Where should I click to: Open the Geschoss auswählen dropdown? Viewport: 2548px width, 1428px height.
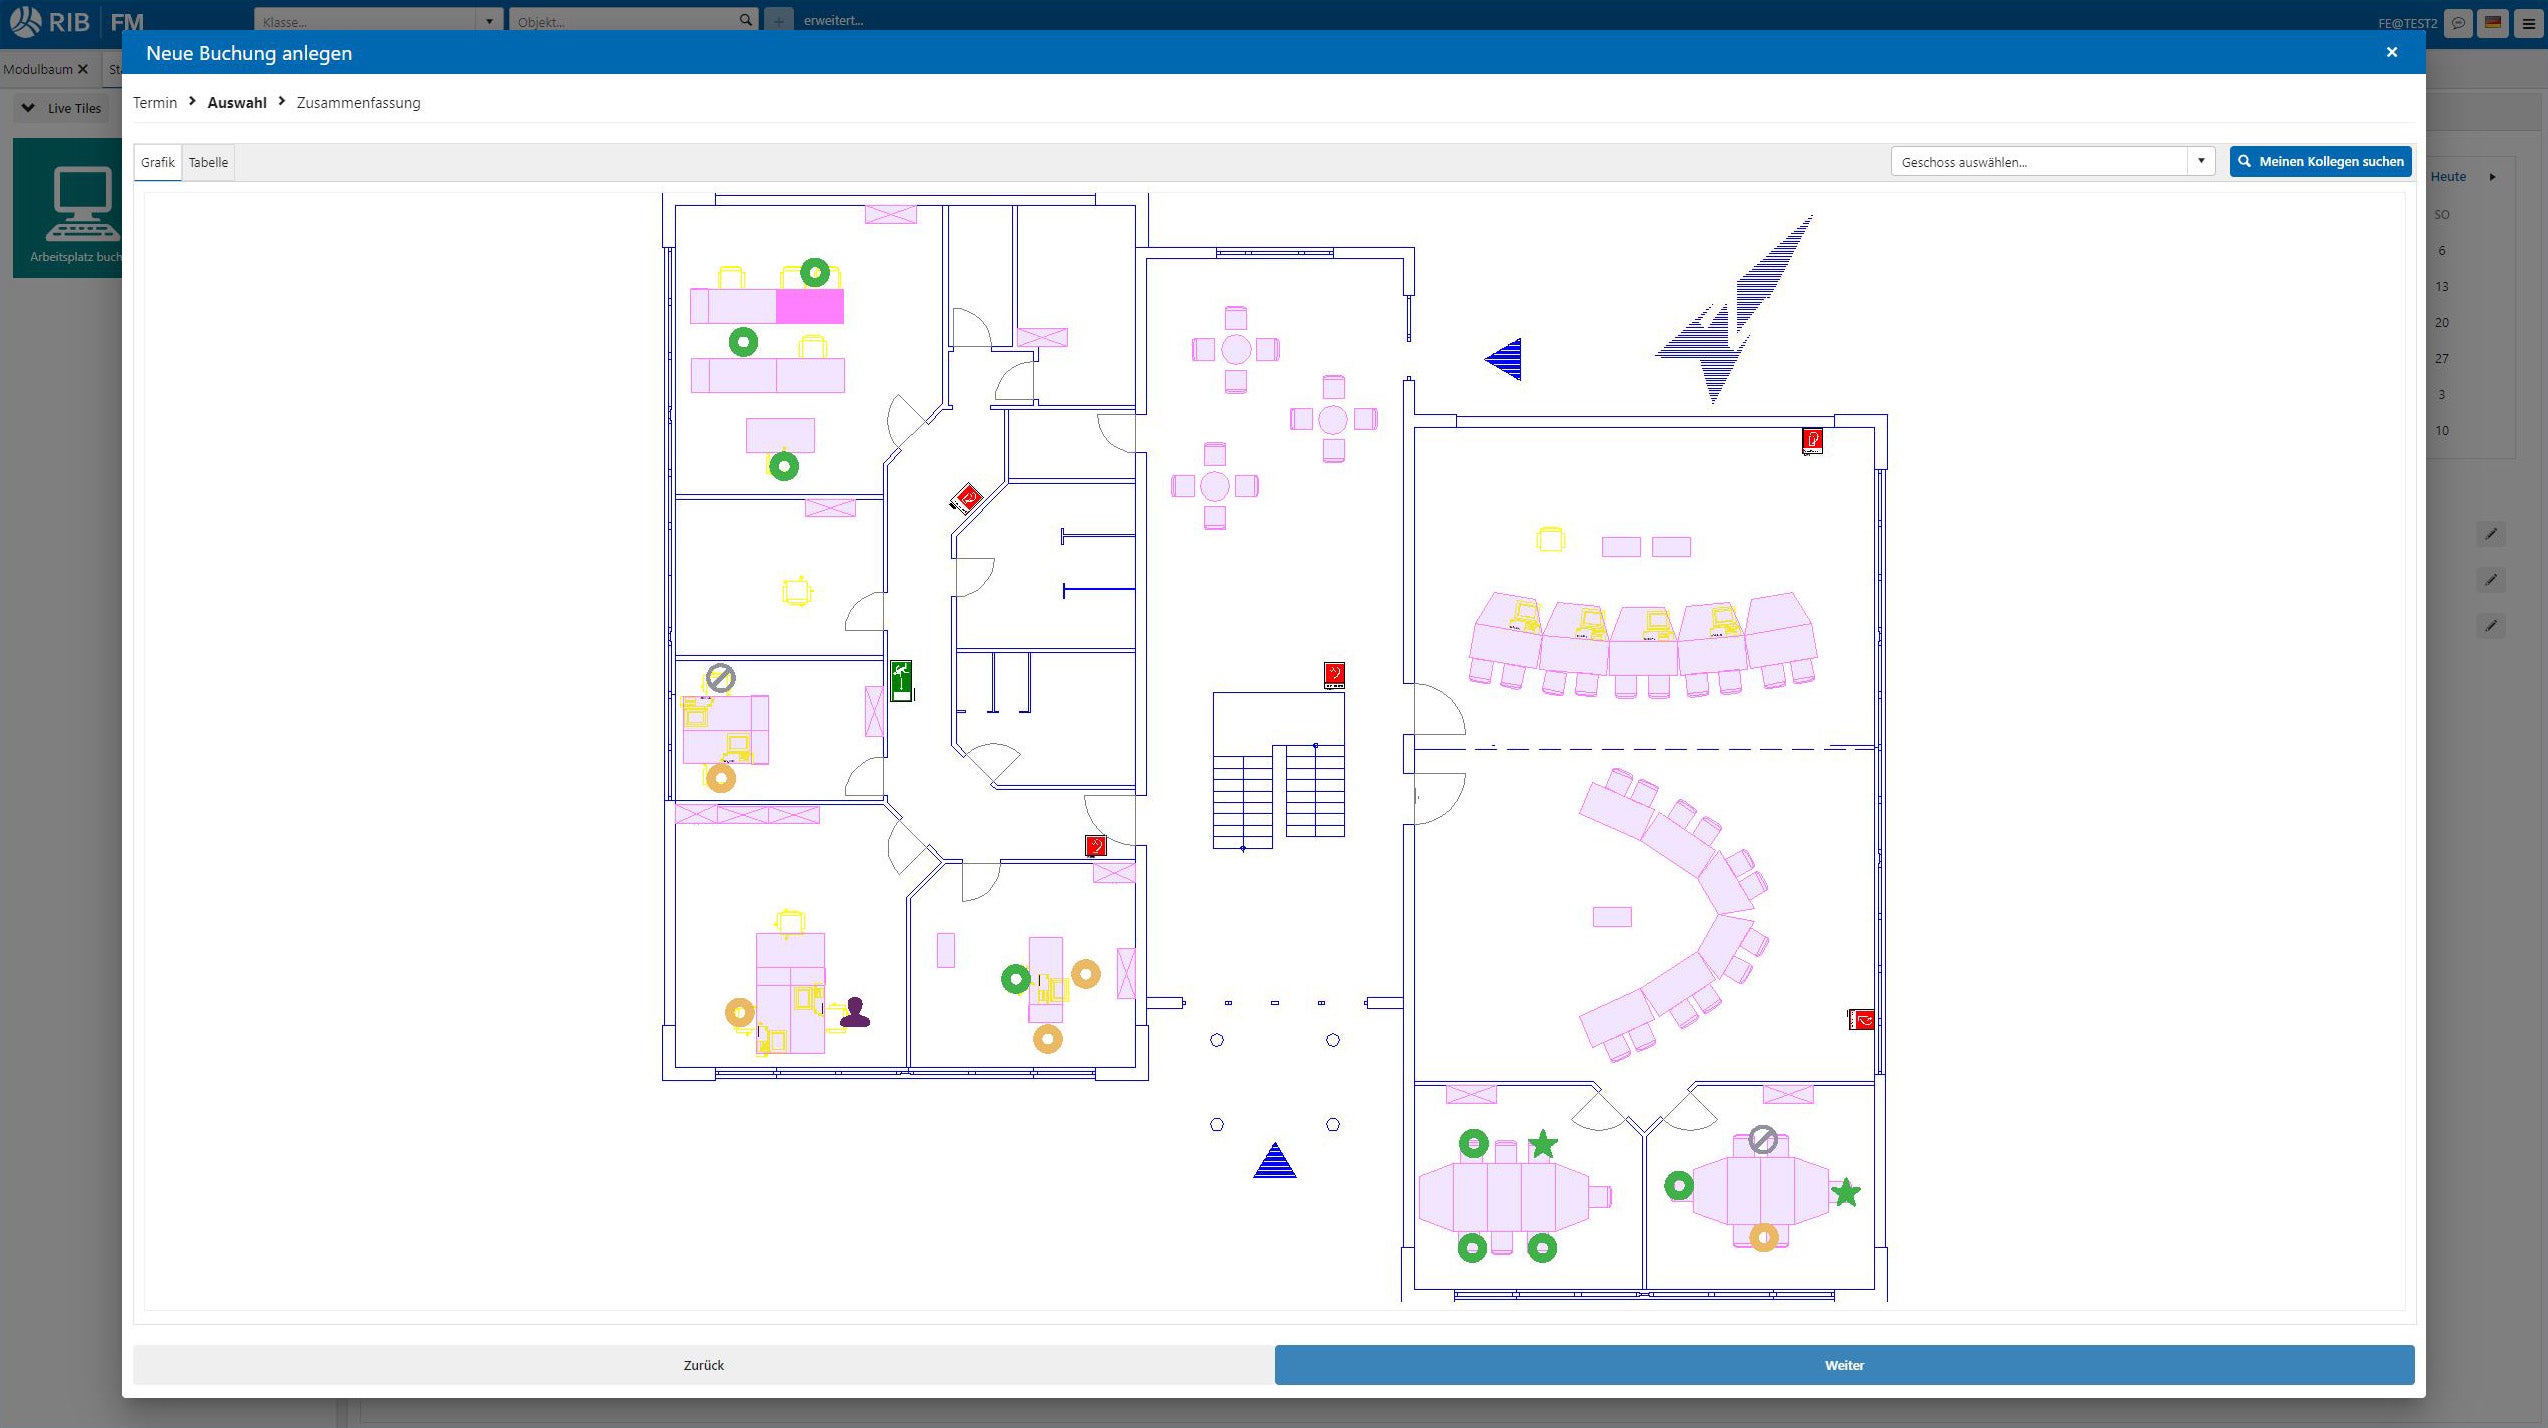(x=2201, y=161)
